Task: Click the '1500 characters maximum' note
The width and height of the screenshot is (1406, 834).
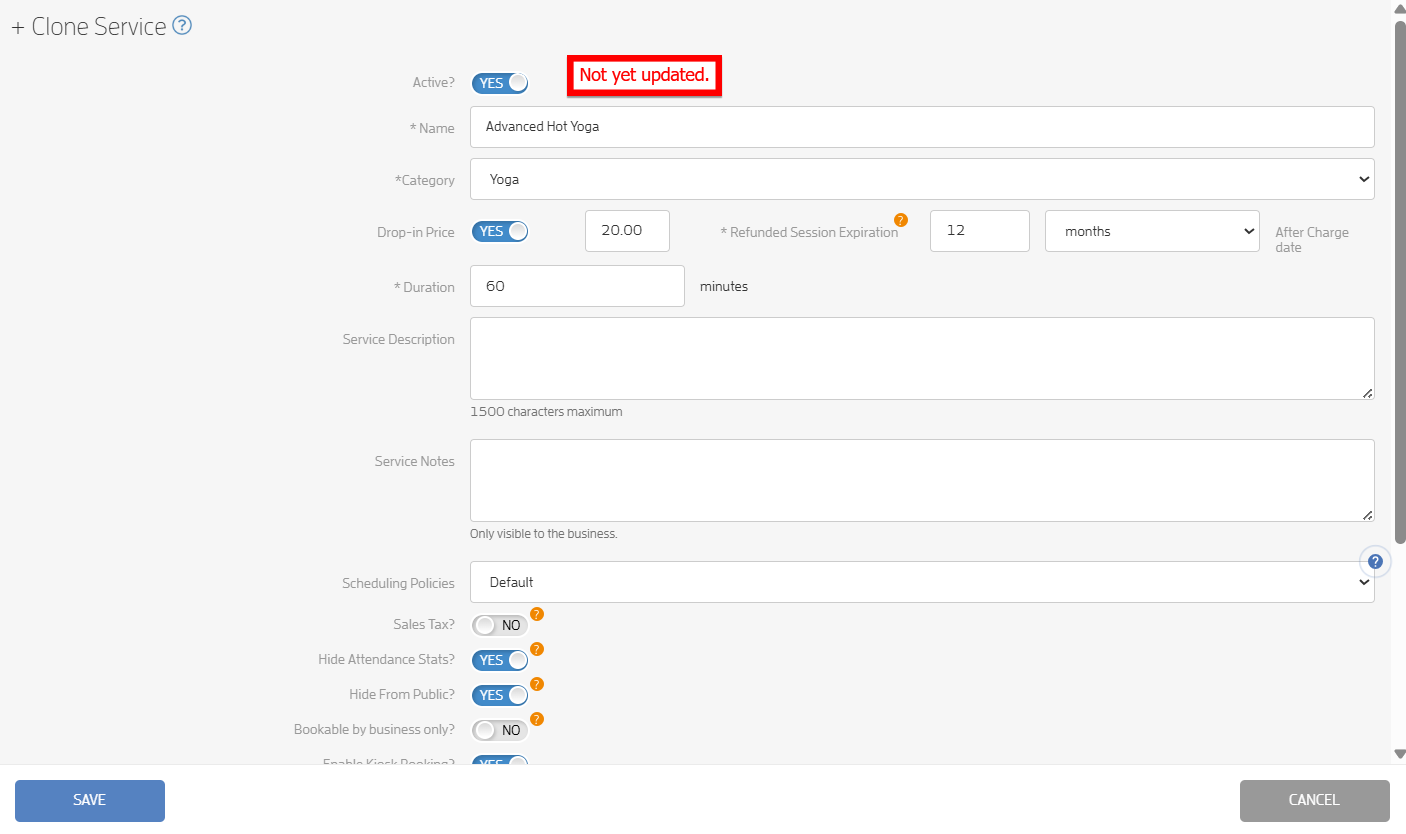Action: [546, 412]
